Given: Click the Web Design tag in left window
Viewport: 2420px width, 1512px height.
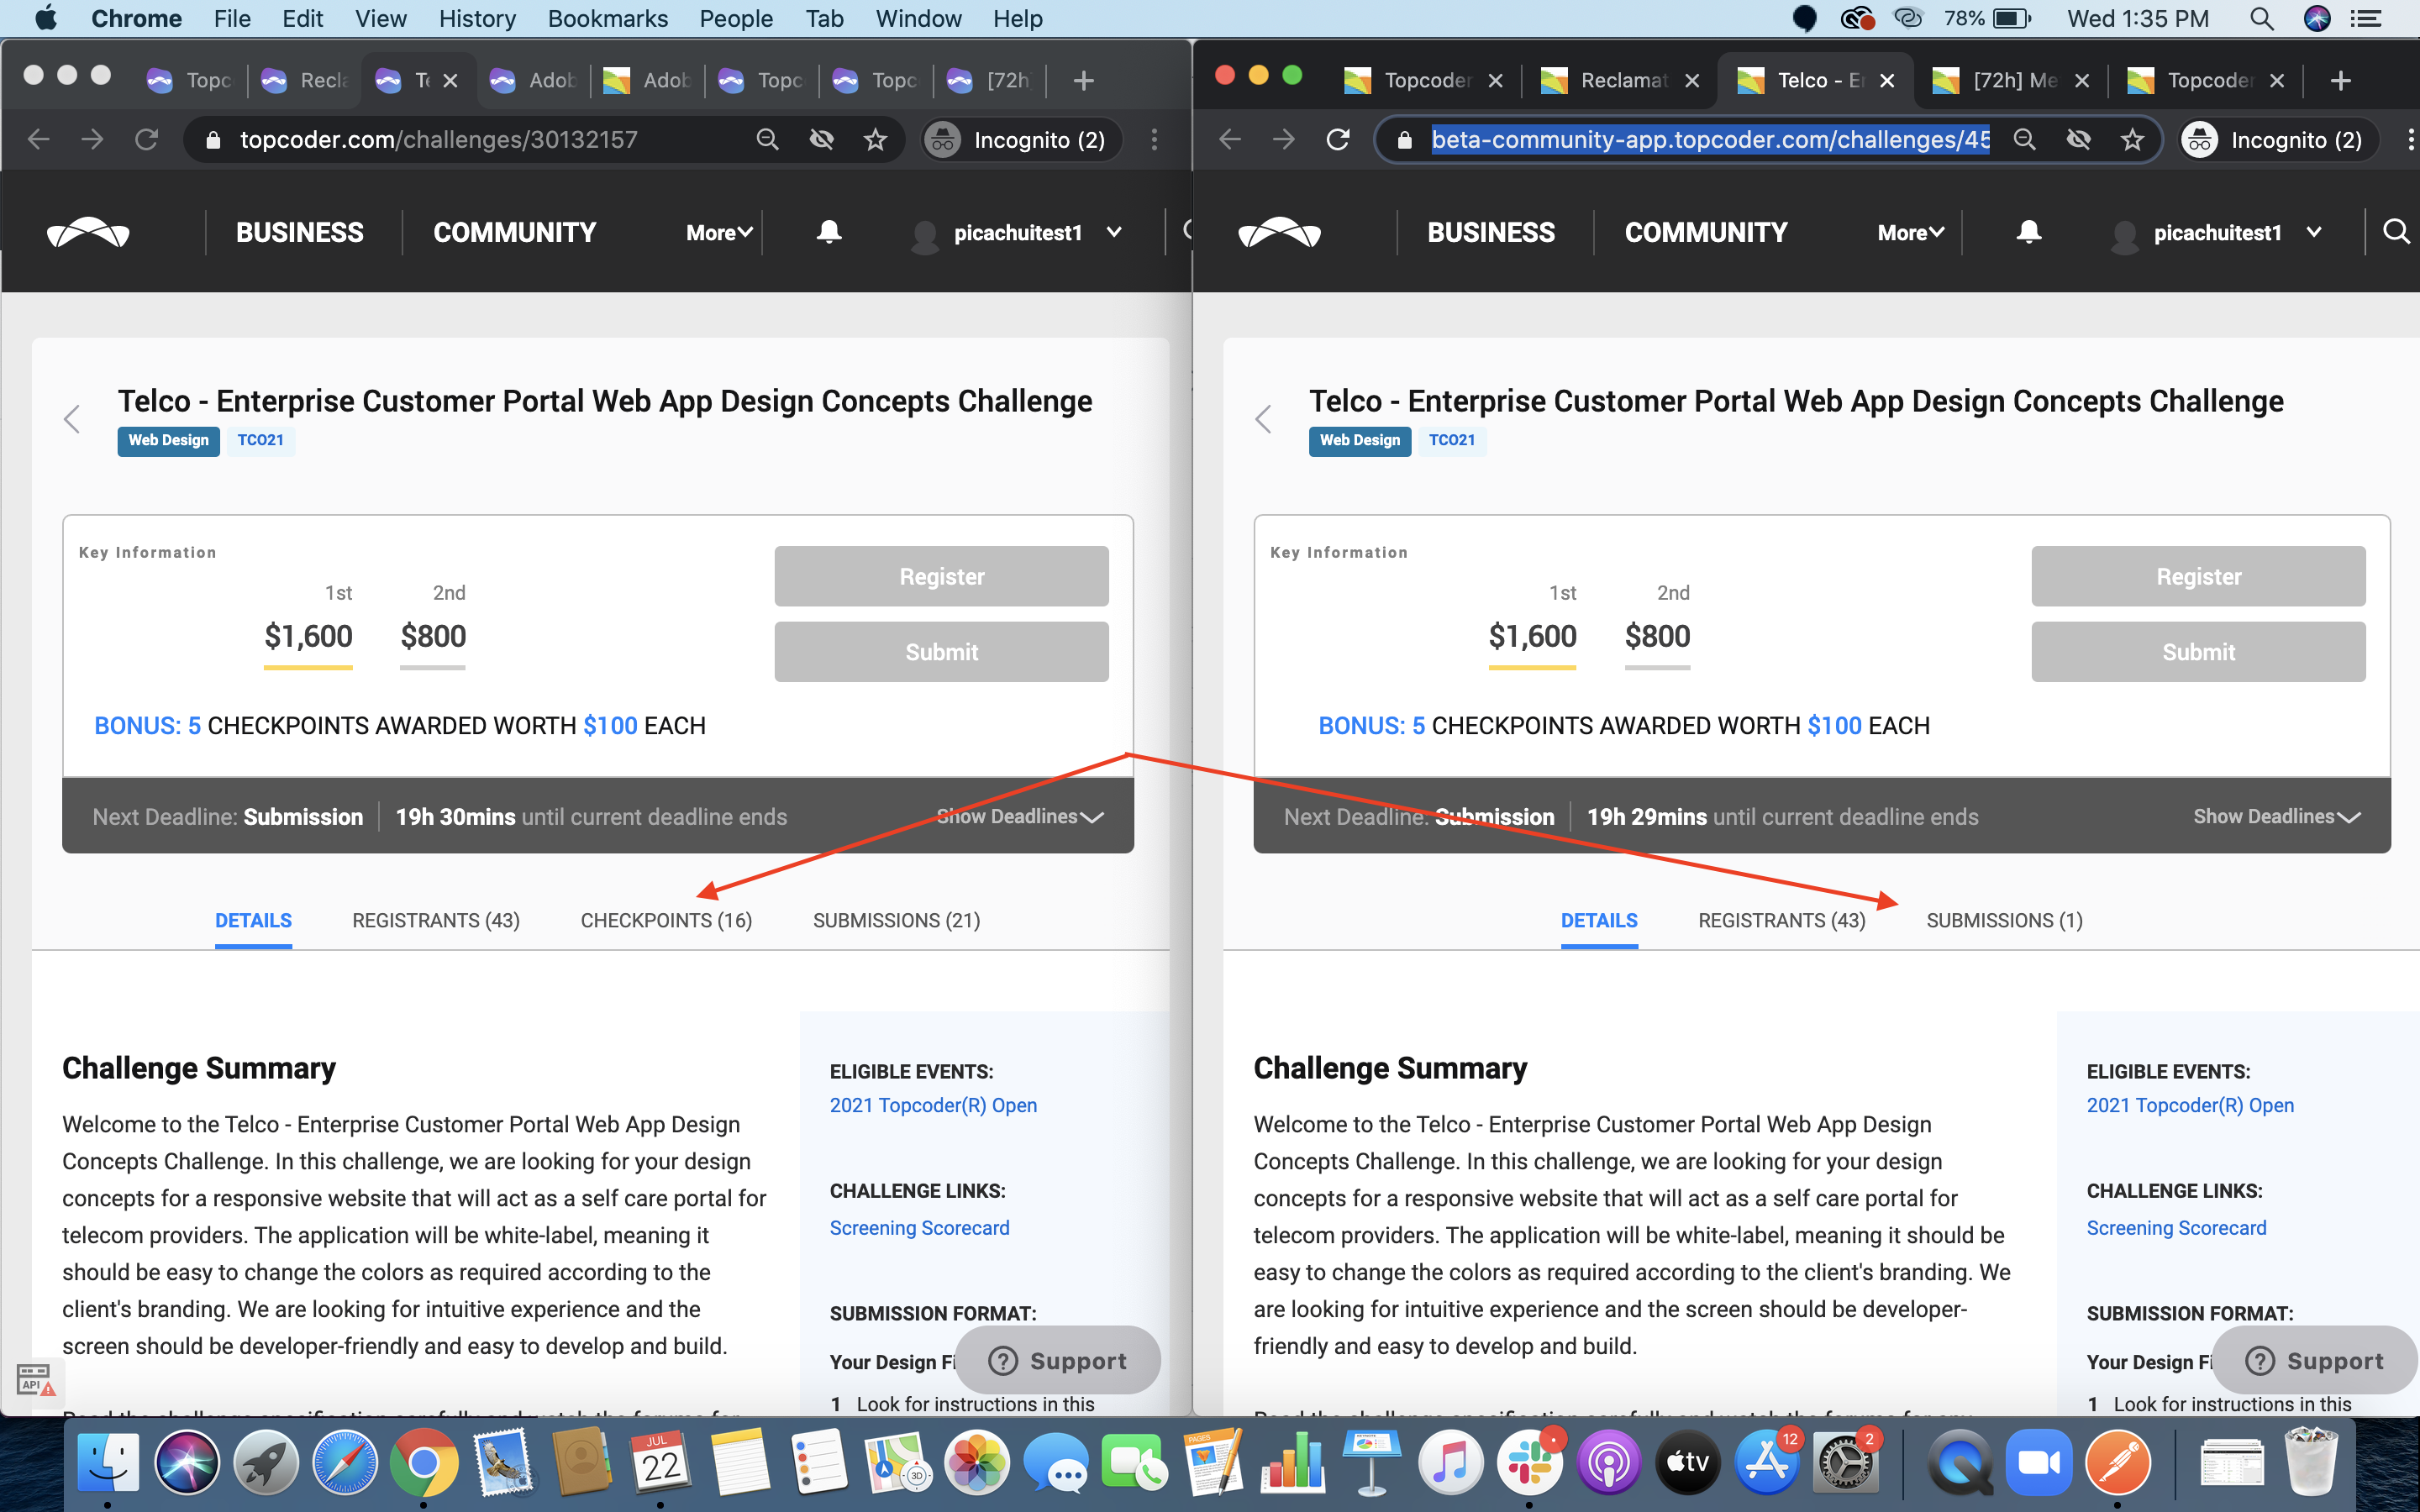Looking at the screenshot, I should 168,440.
